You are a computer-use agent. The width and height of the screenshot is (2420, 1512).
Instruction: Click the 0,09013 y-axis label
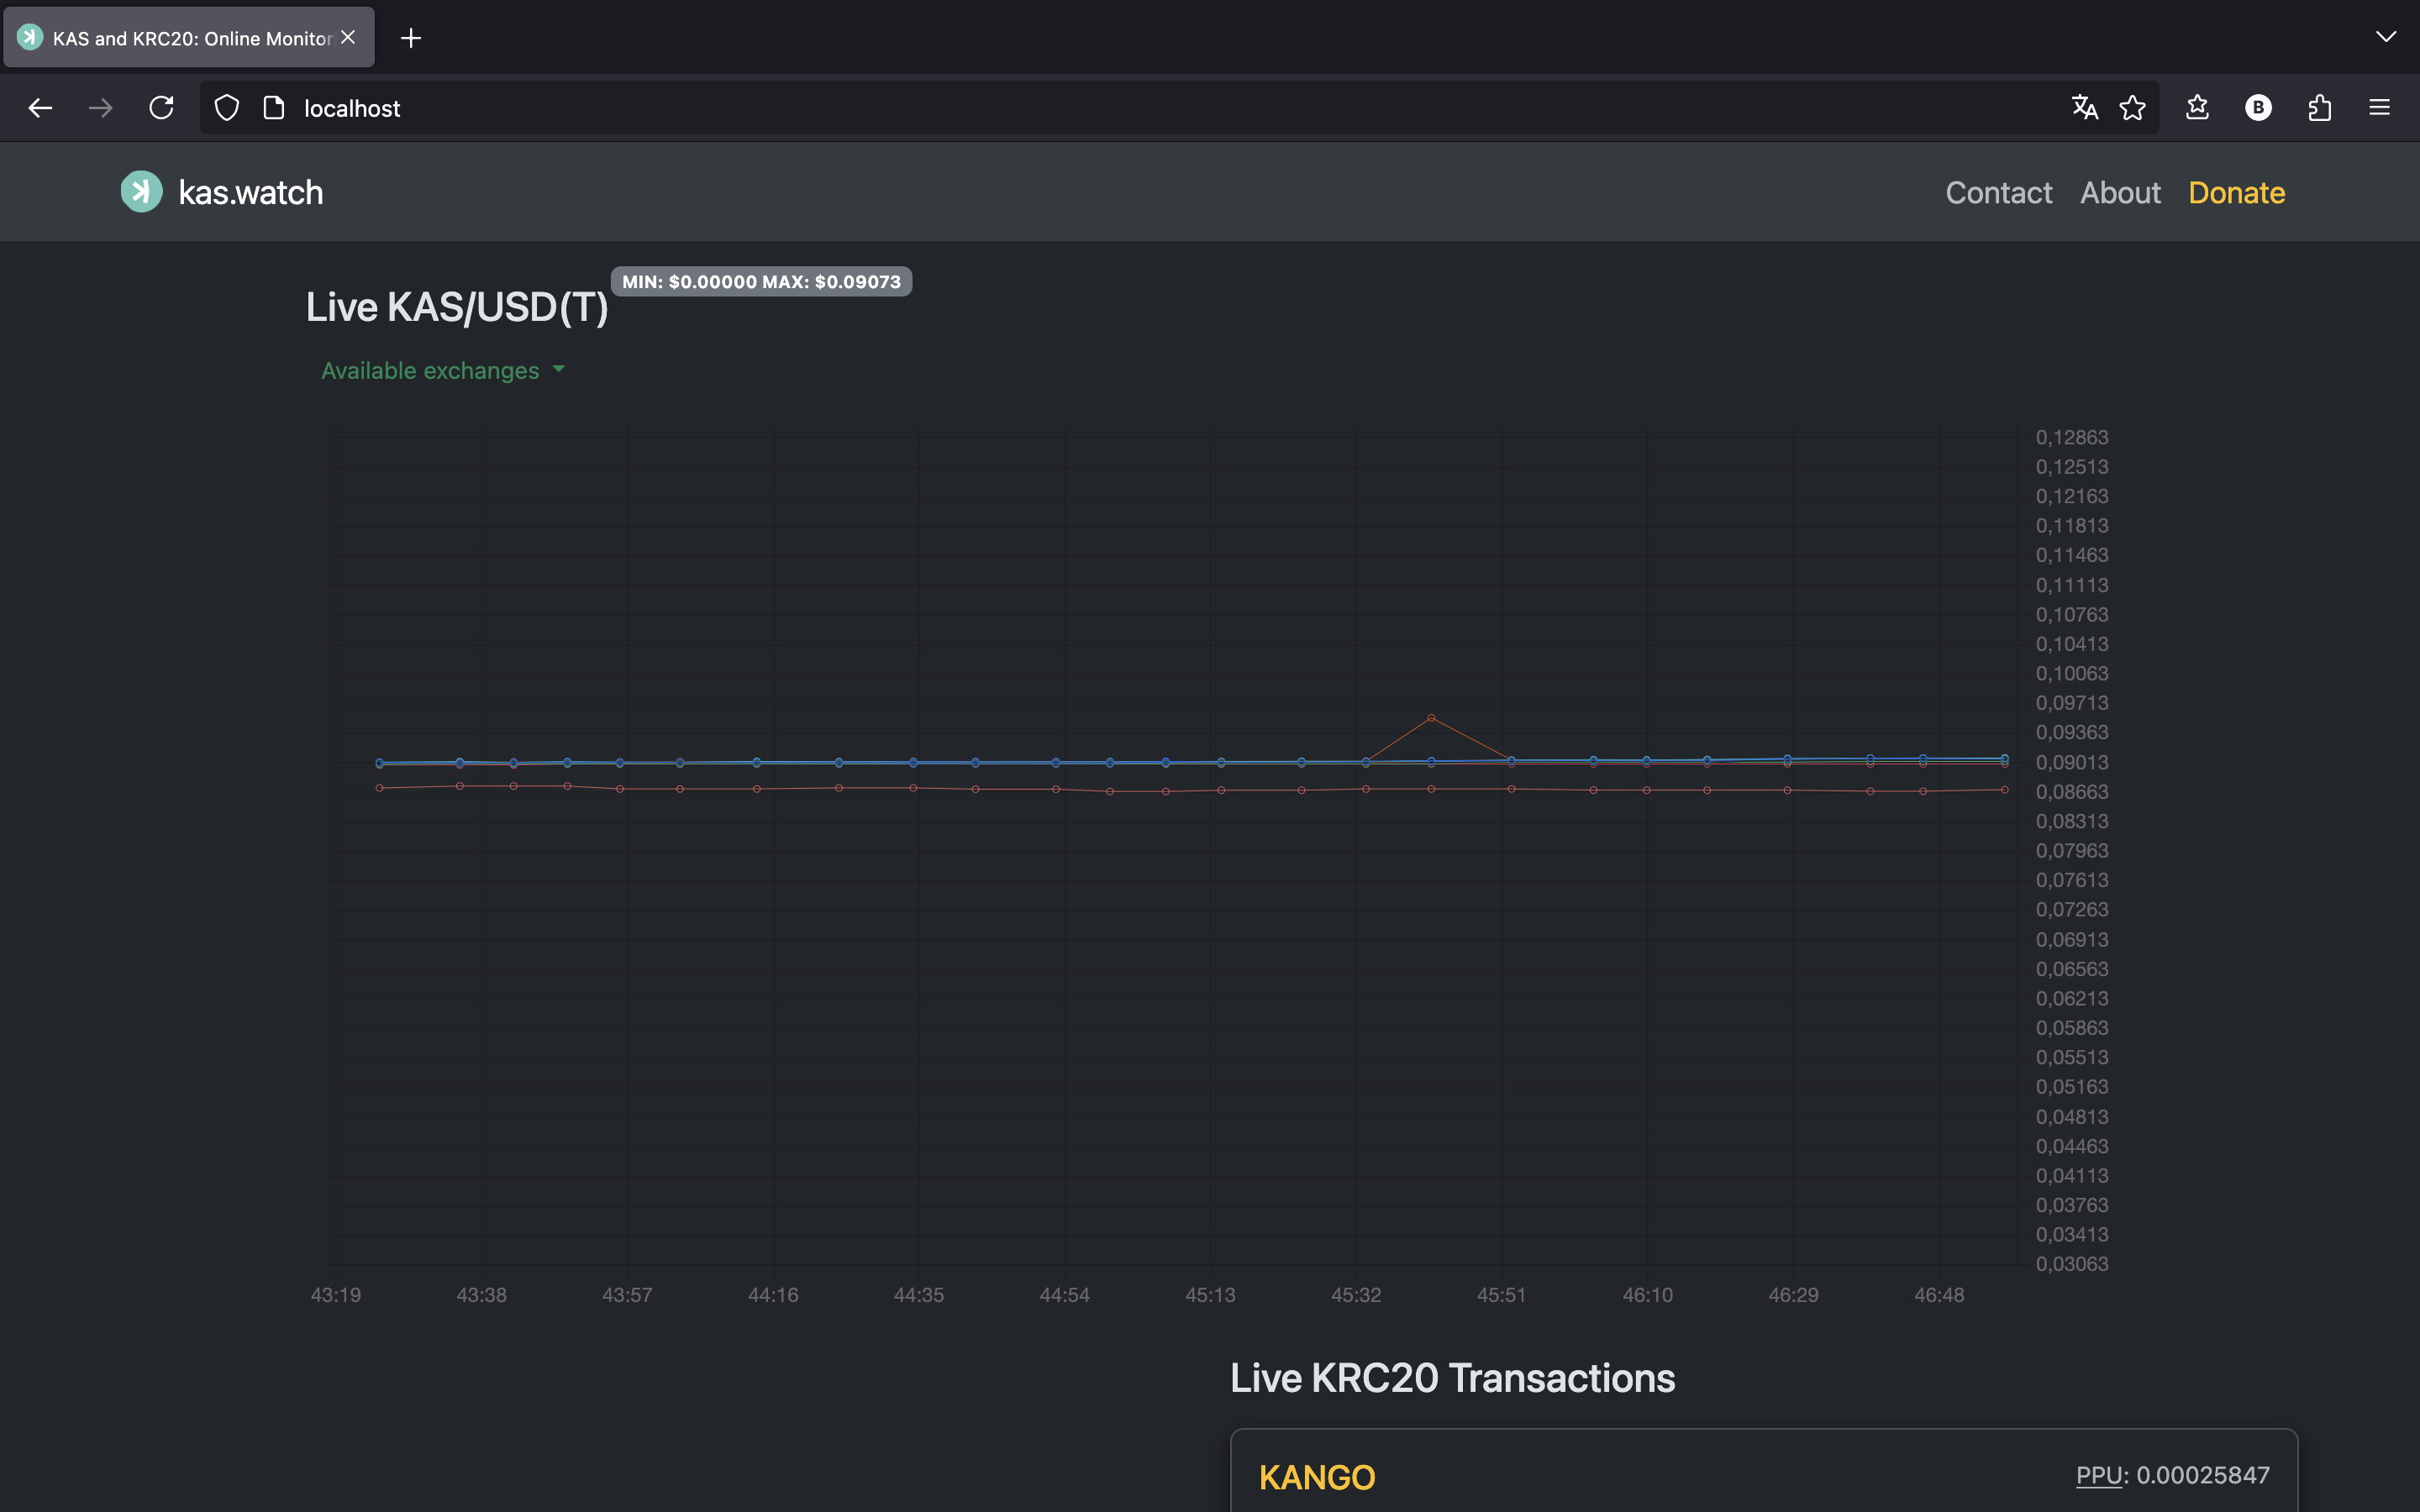2072,762
